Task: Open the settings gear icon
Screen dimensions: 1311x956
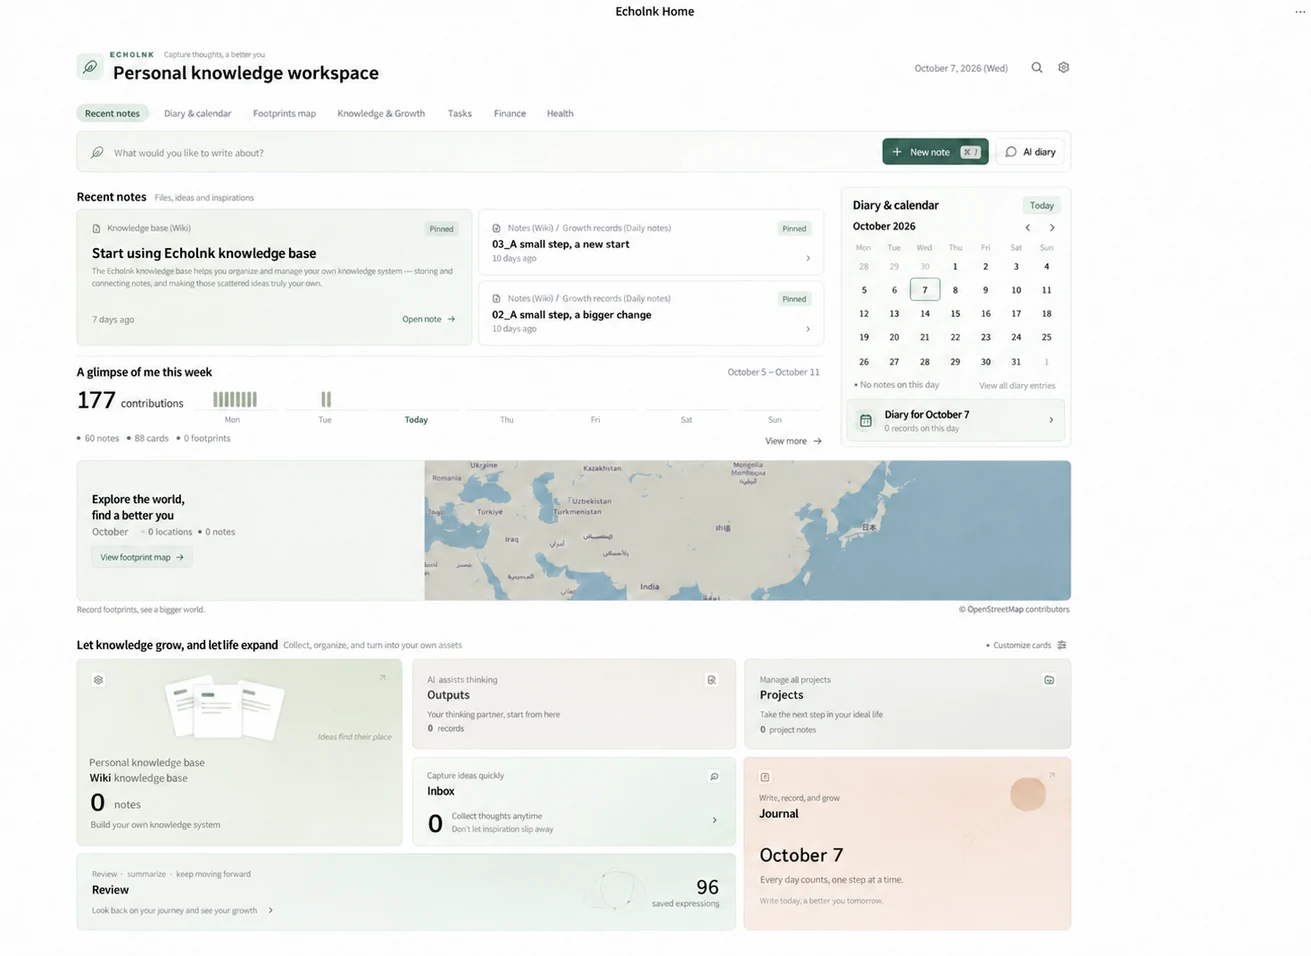Action: pyautogui.click(x=1063, y=68)
